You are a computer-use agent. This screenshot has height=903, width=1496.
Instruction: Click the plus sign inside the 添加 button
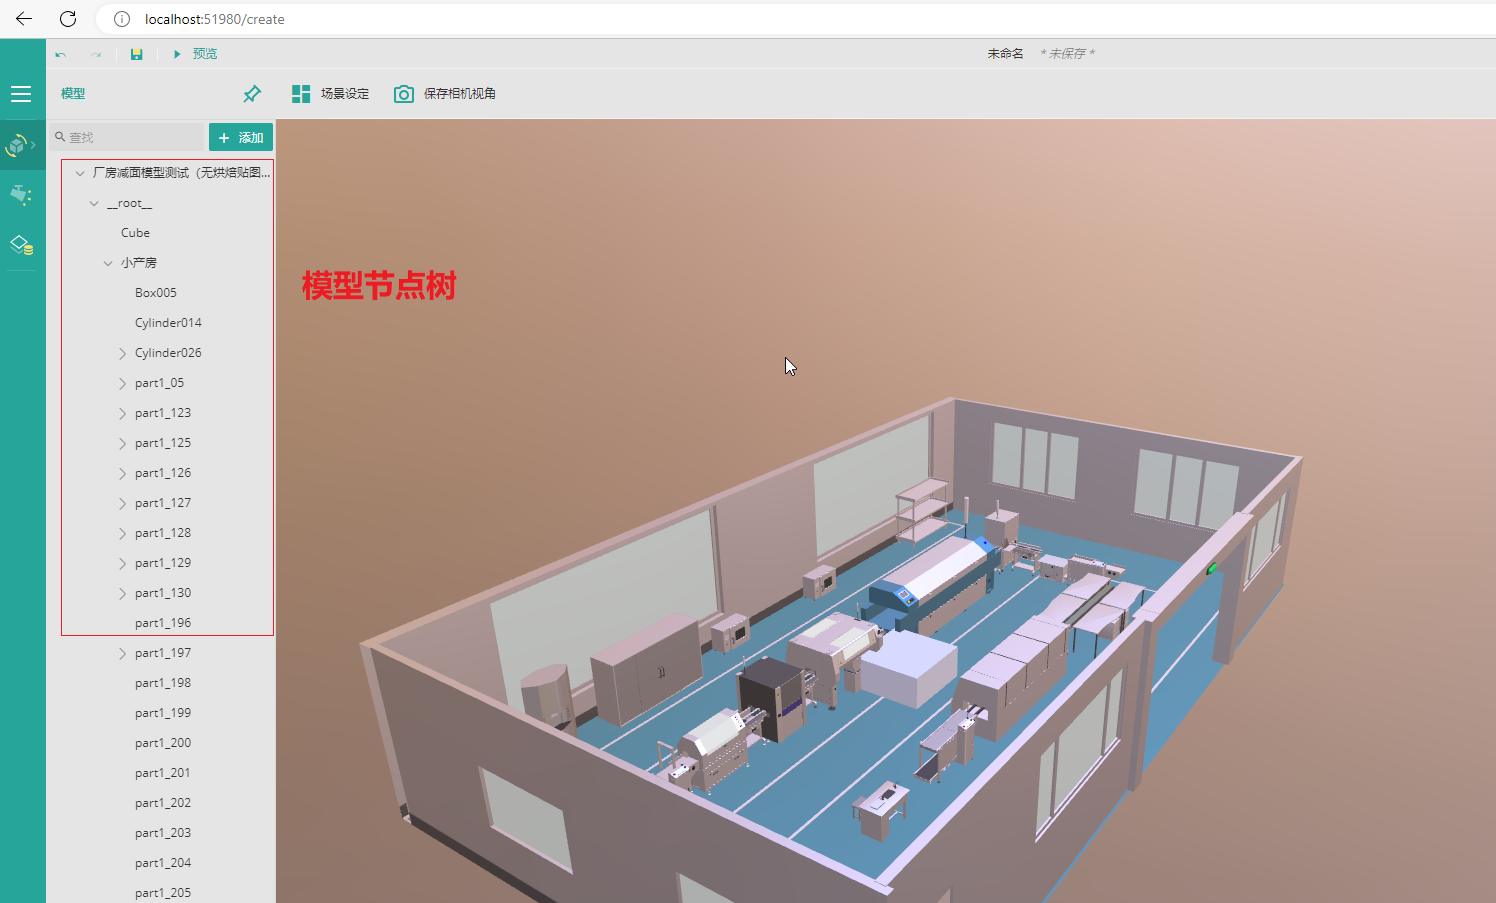coord(224,137)
